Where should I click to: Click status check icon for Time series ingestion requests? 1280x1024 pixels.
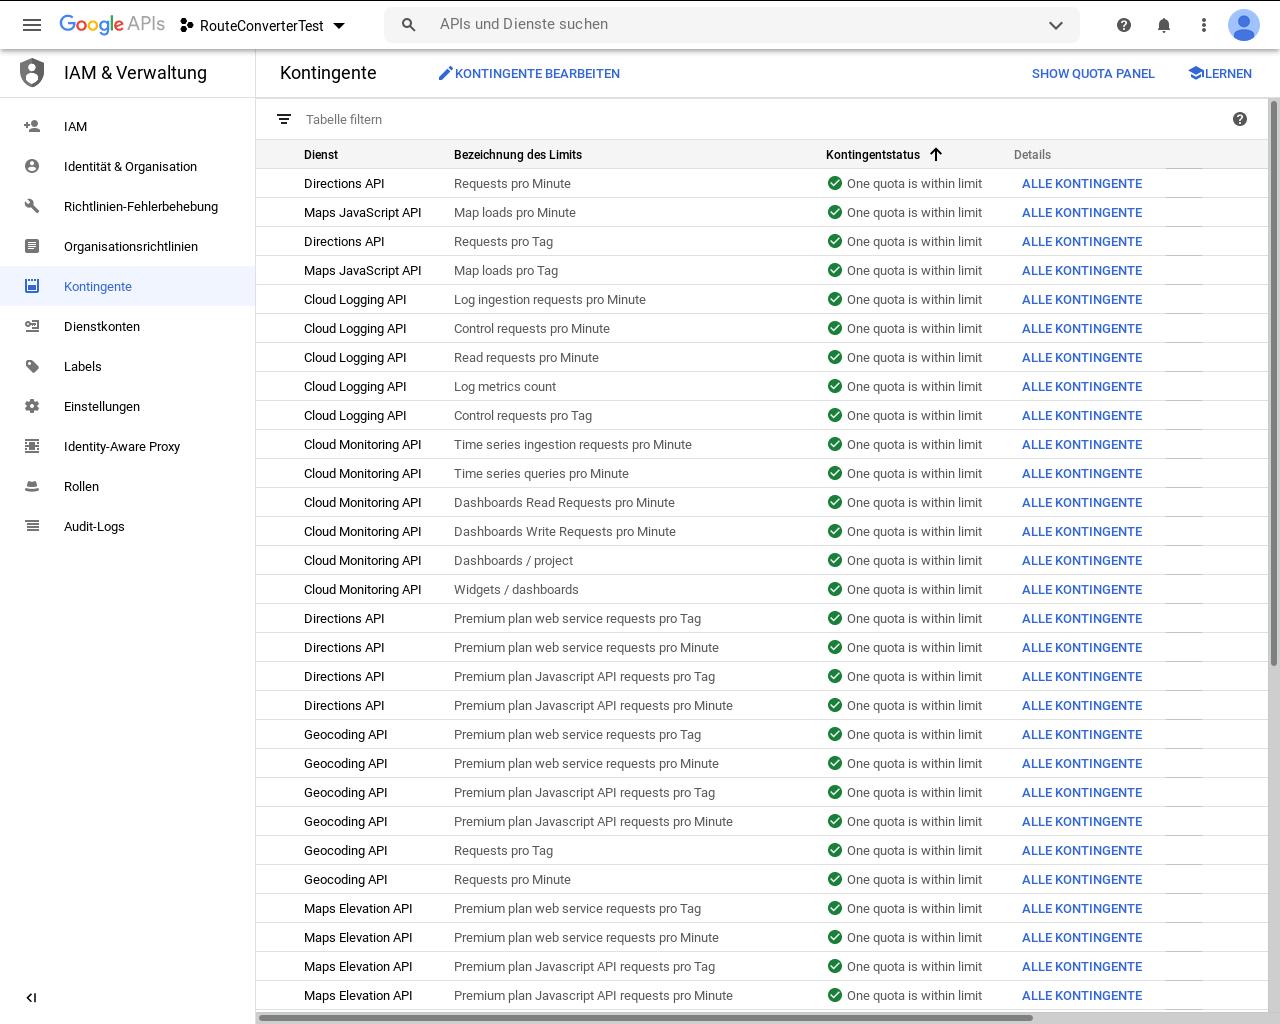(835, 444)
